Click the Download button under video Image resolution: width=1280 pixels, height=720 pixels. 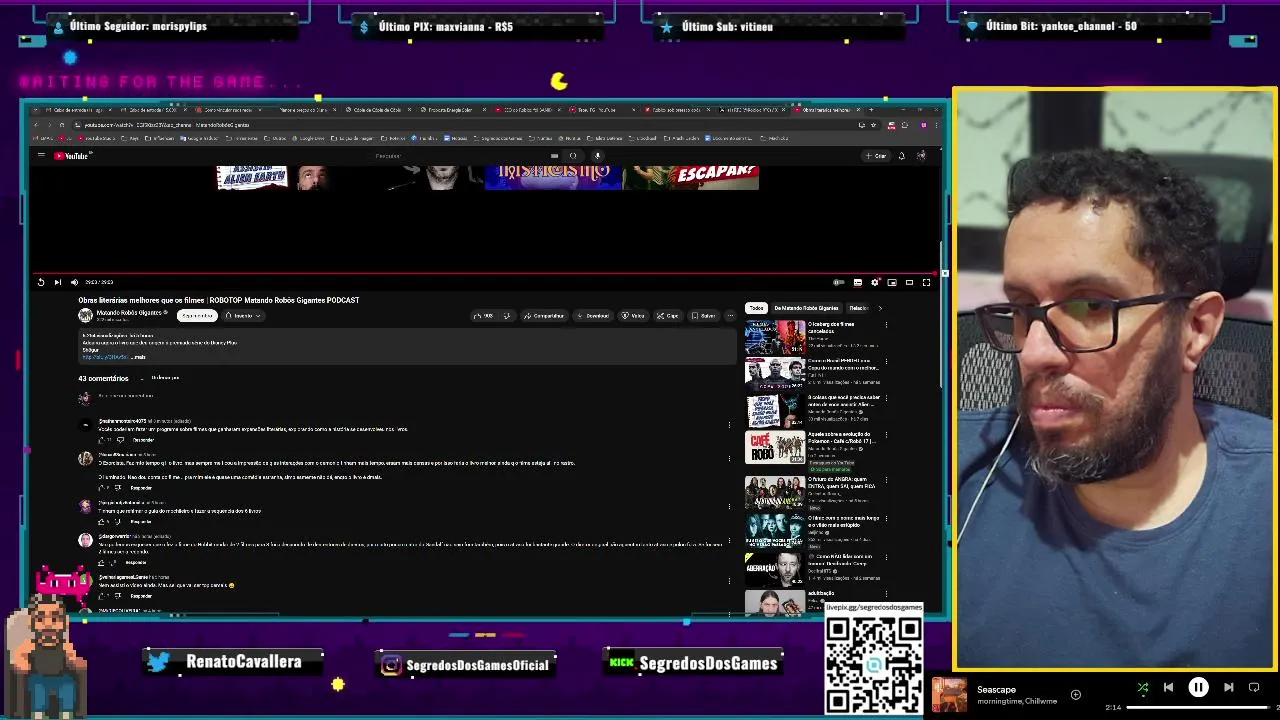[593, 316]
